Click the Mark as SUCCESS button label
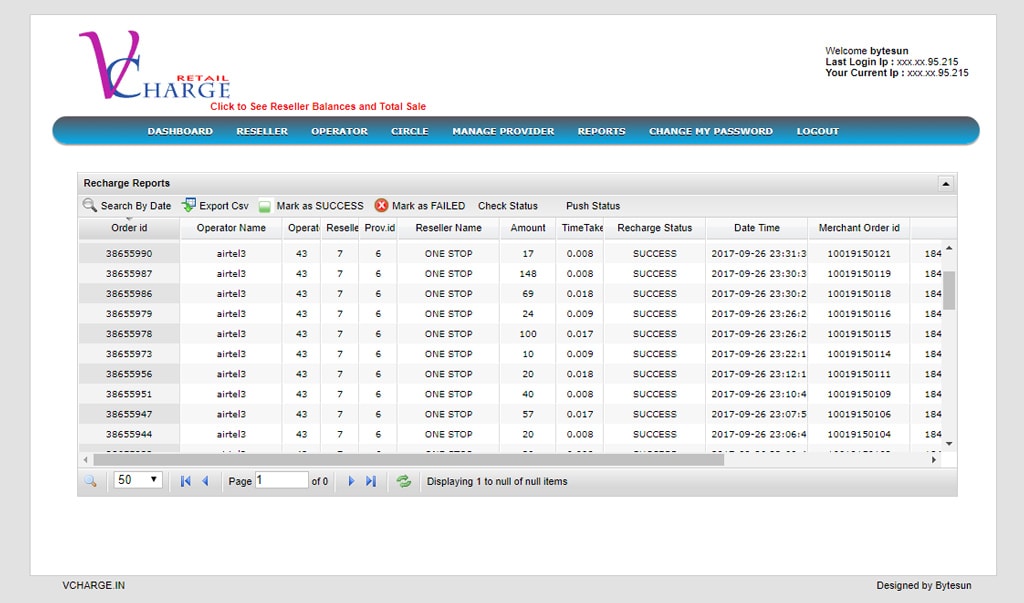Viewport: 1024px width, 603px height. pos(320,206)
